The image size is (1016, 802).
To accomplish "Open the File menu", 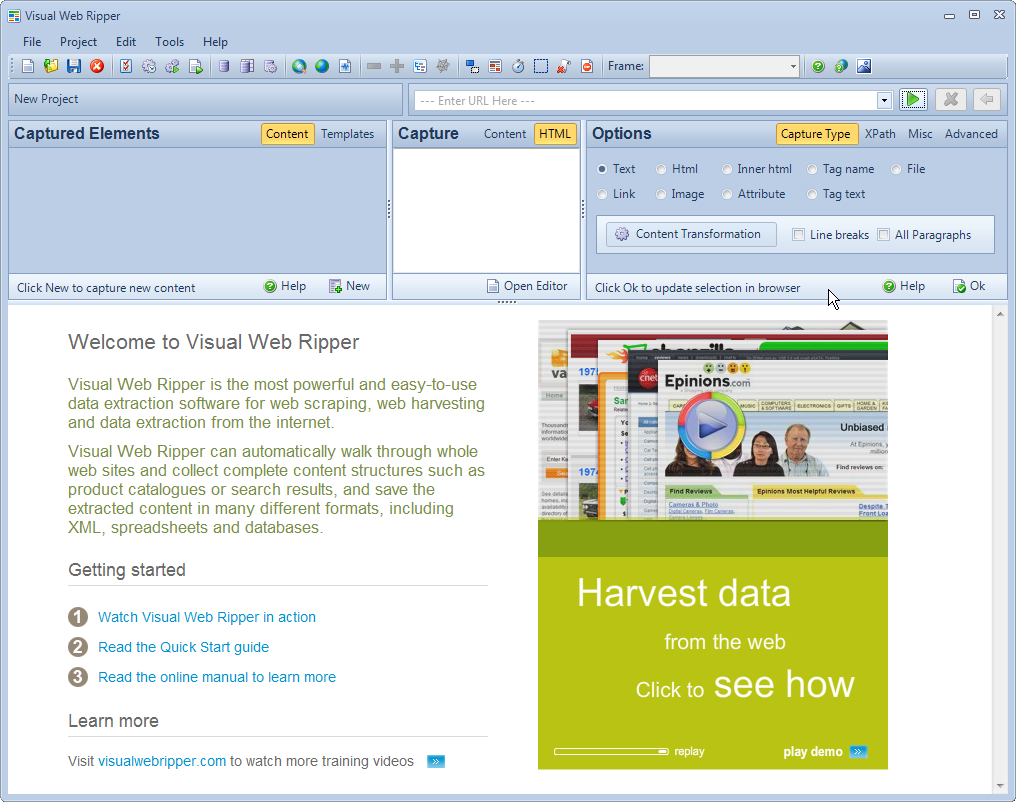I will 32,41.
